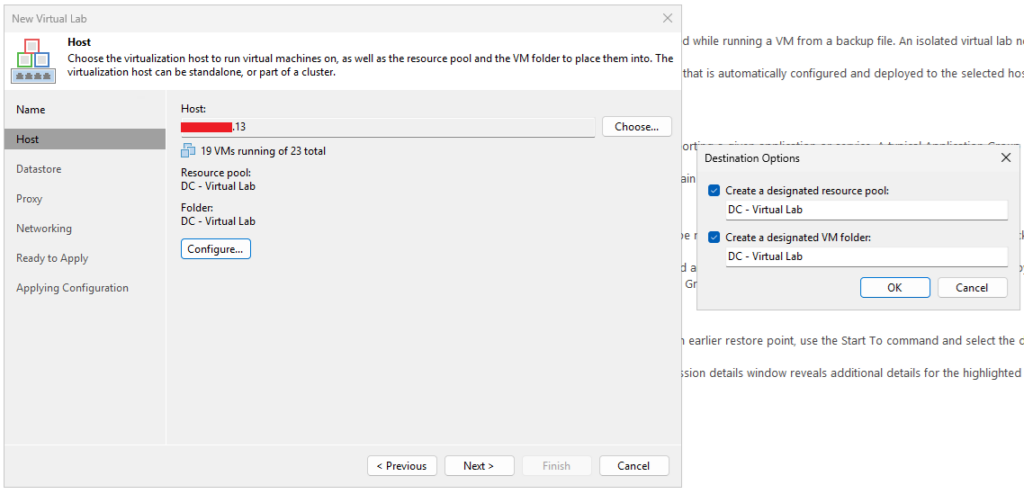
Task: Open the Name wizard step
Action: coord(31,110)
